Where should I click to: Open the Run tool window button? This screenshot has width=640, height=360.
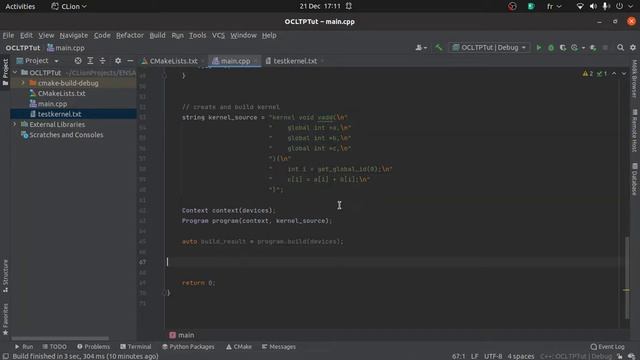[24, 347]
